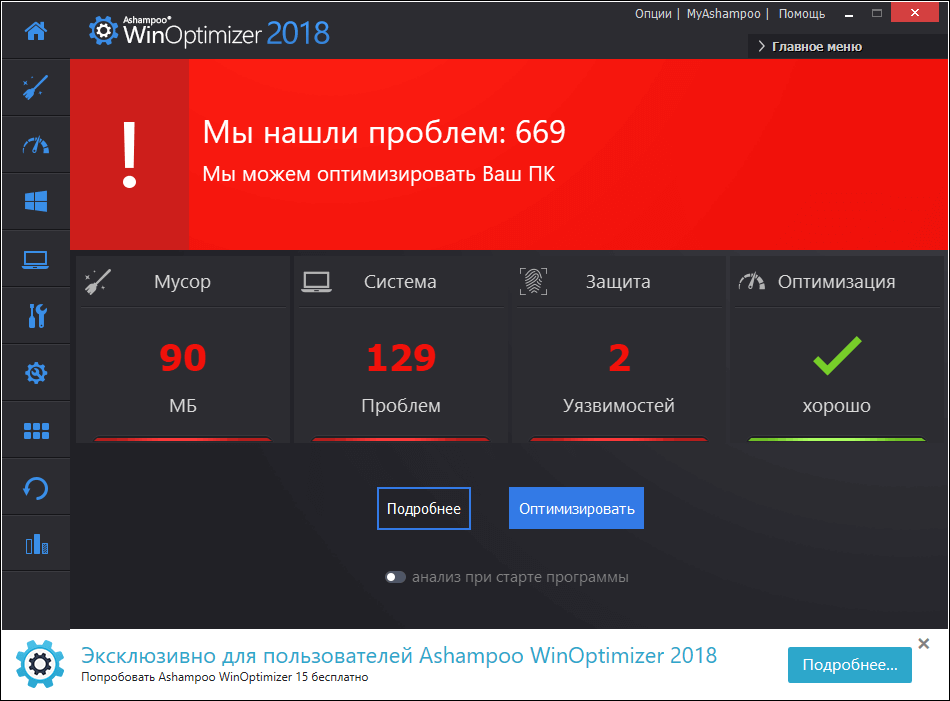Open the bar chart statistics sidebar icon
This screenshot has height=701, width=950.
point(36,544)
